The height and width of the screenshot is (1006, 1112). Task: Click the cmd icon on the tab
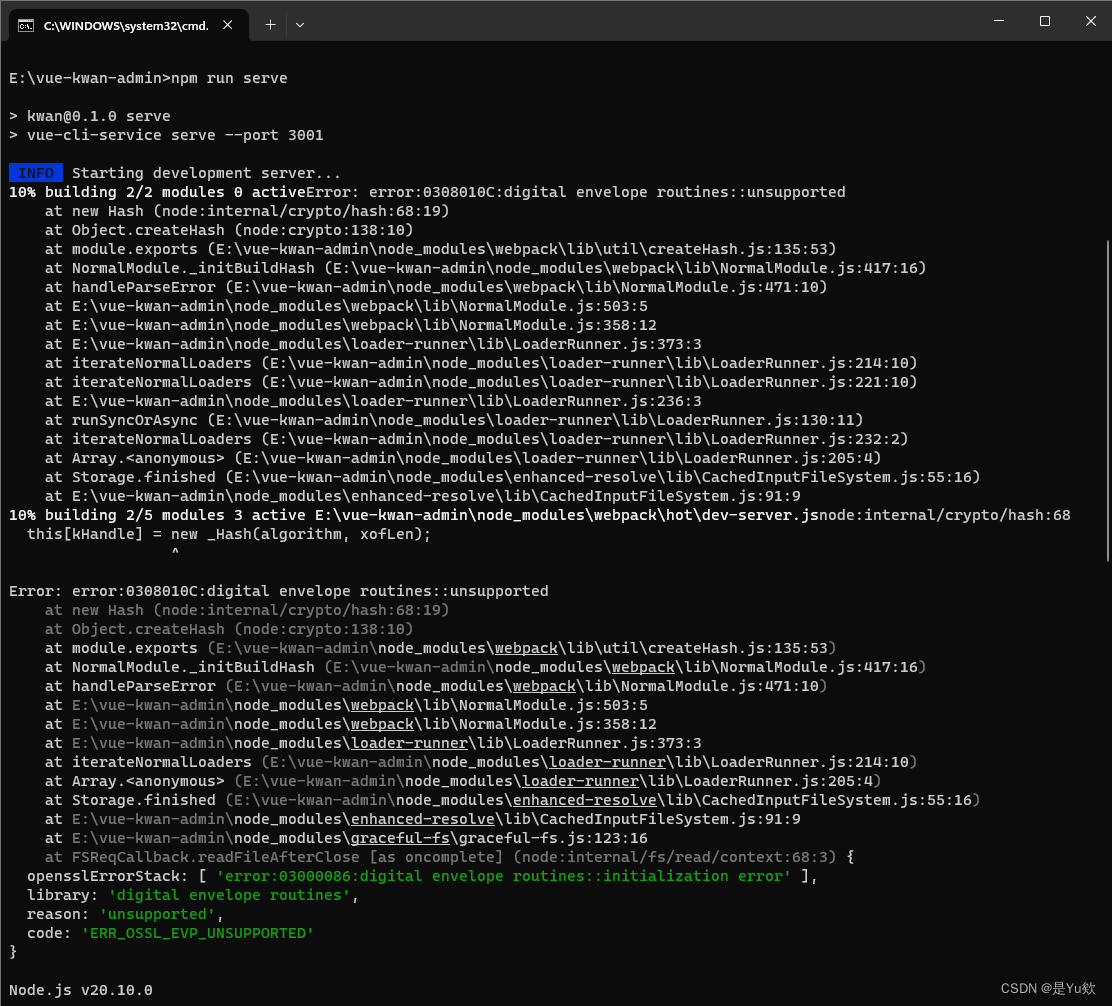tap(26, 26)
